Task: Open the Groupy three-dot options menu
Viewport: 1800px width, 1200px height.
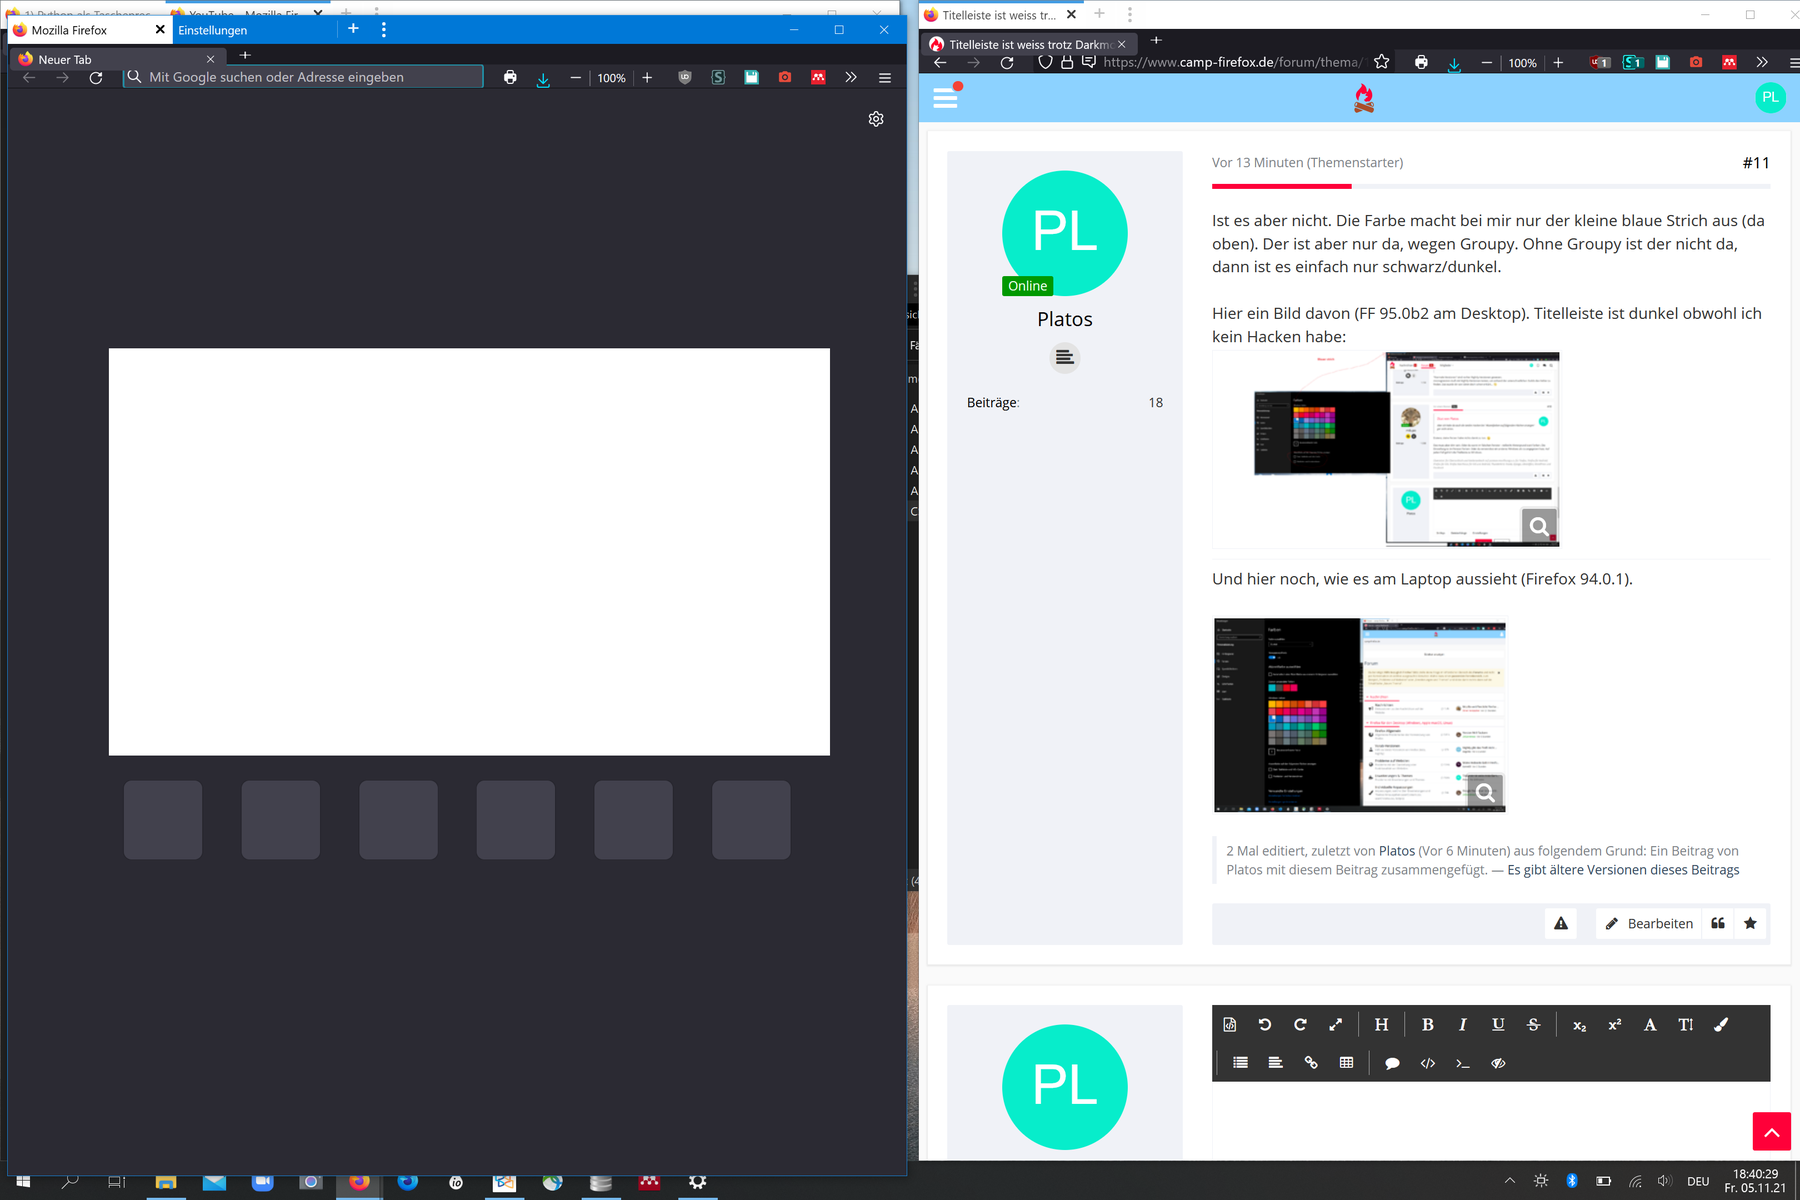Action: [384, 30]
